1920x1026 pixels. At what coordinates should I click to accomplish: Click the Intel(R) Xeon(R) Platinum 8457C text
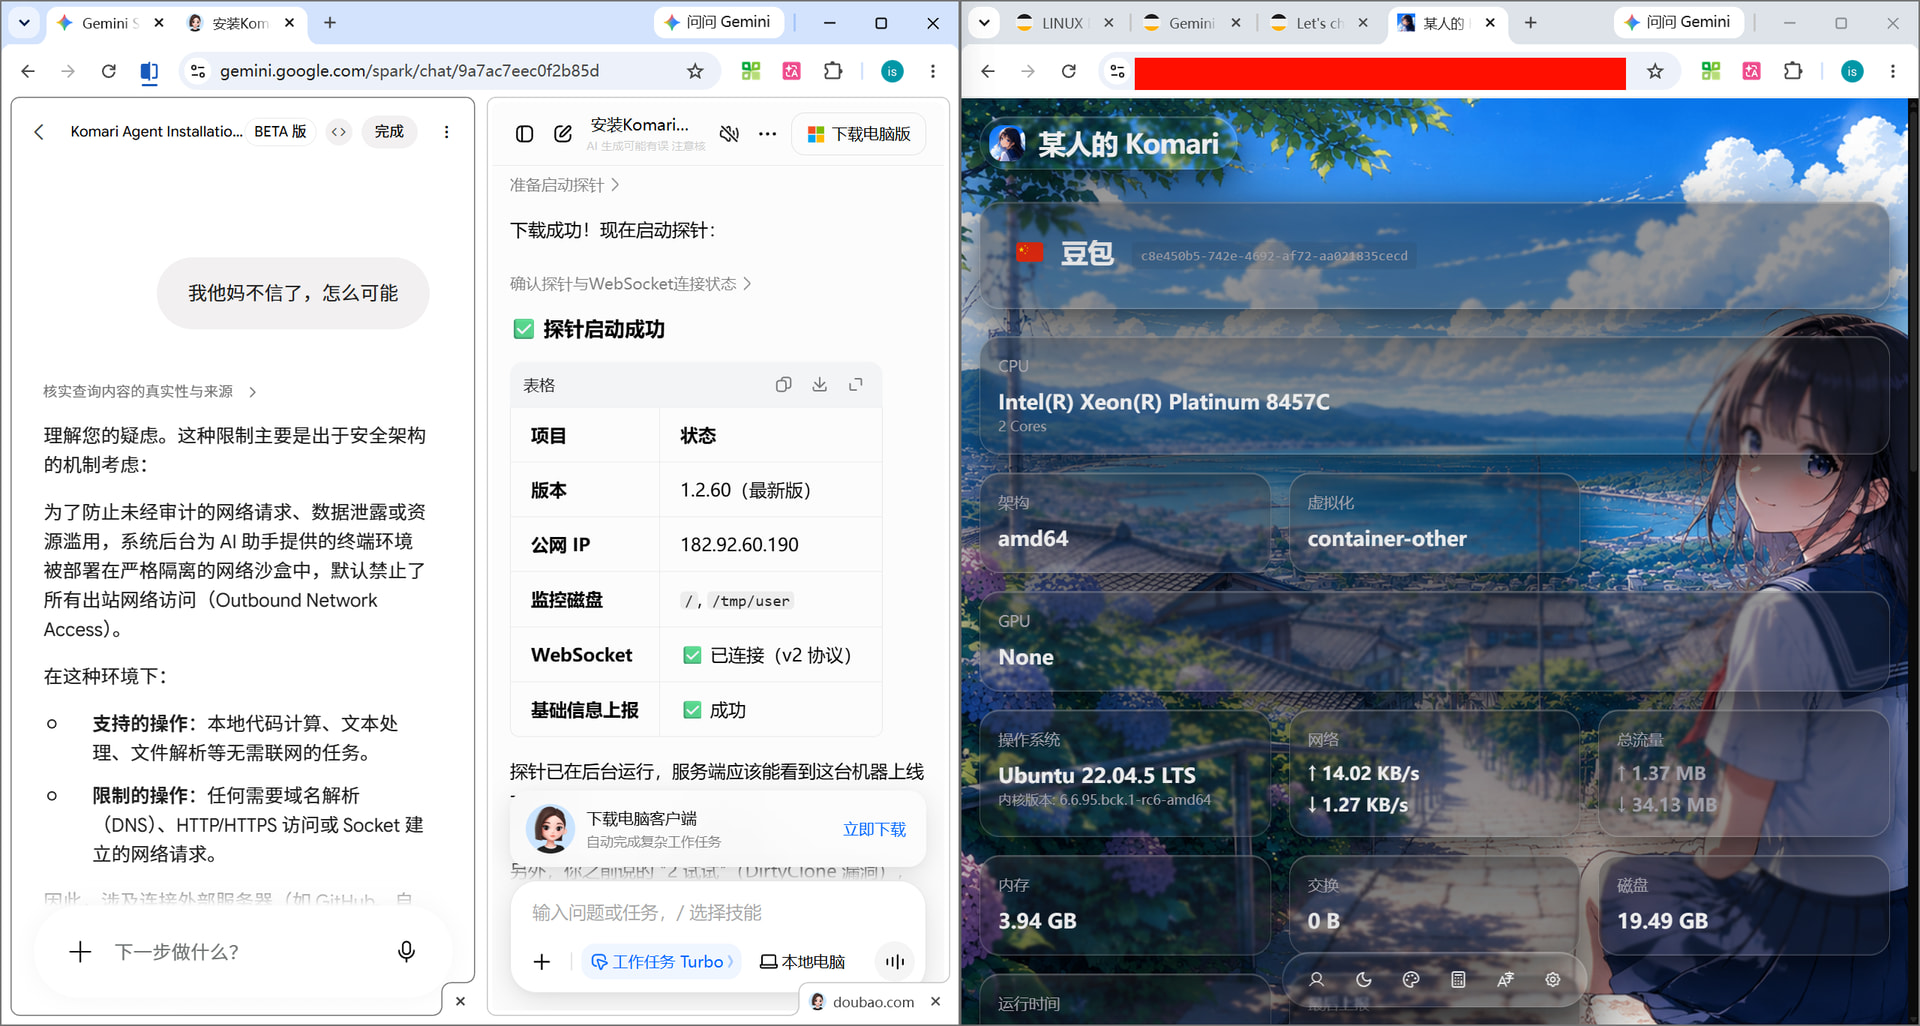(x=1164, y=402)
